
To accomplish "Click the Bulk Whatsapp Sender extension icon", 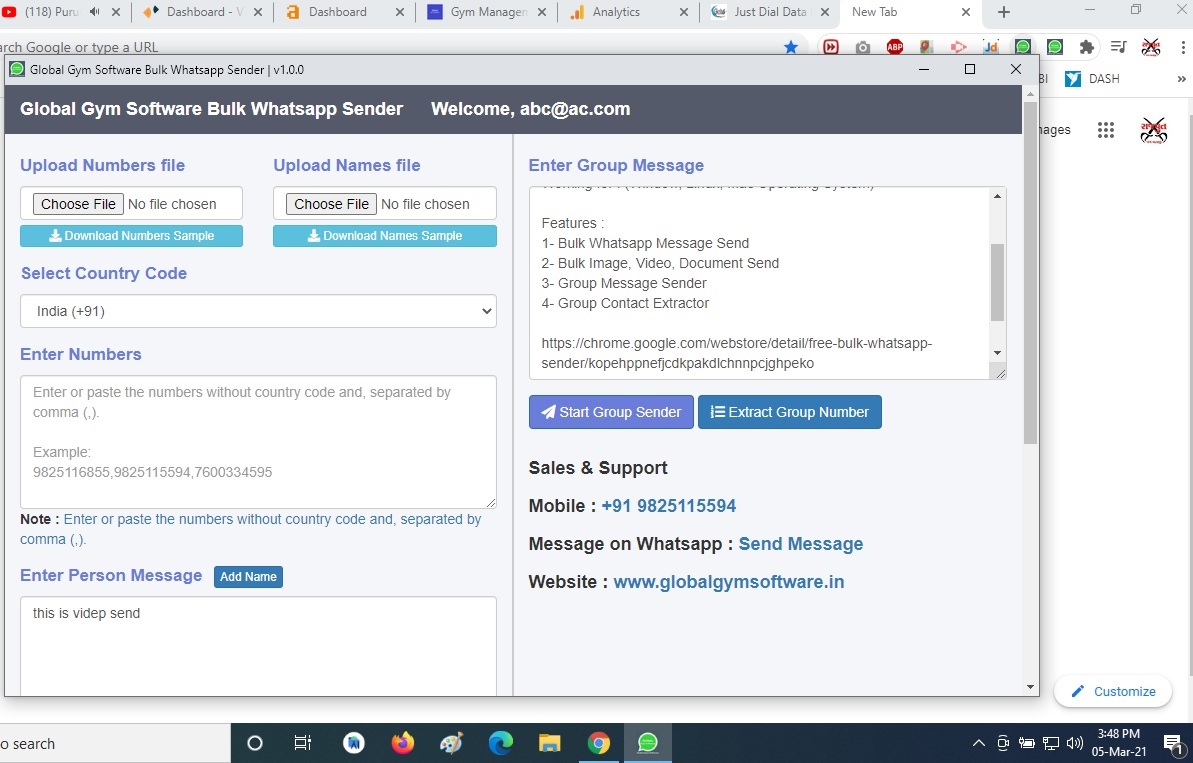I will pos(1022,46).
